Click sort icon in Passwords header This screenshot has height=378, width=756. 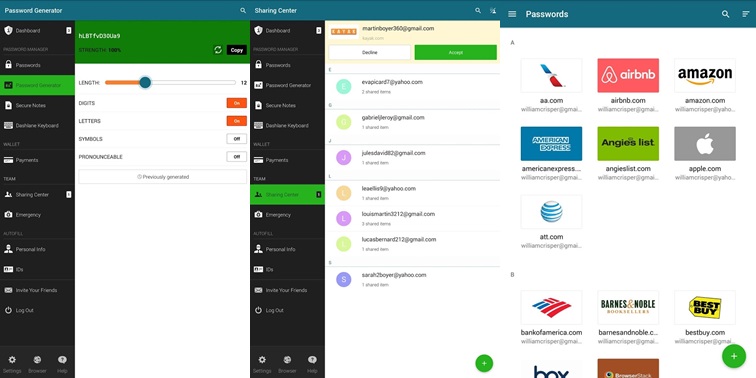[745, 14]
